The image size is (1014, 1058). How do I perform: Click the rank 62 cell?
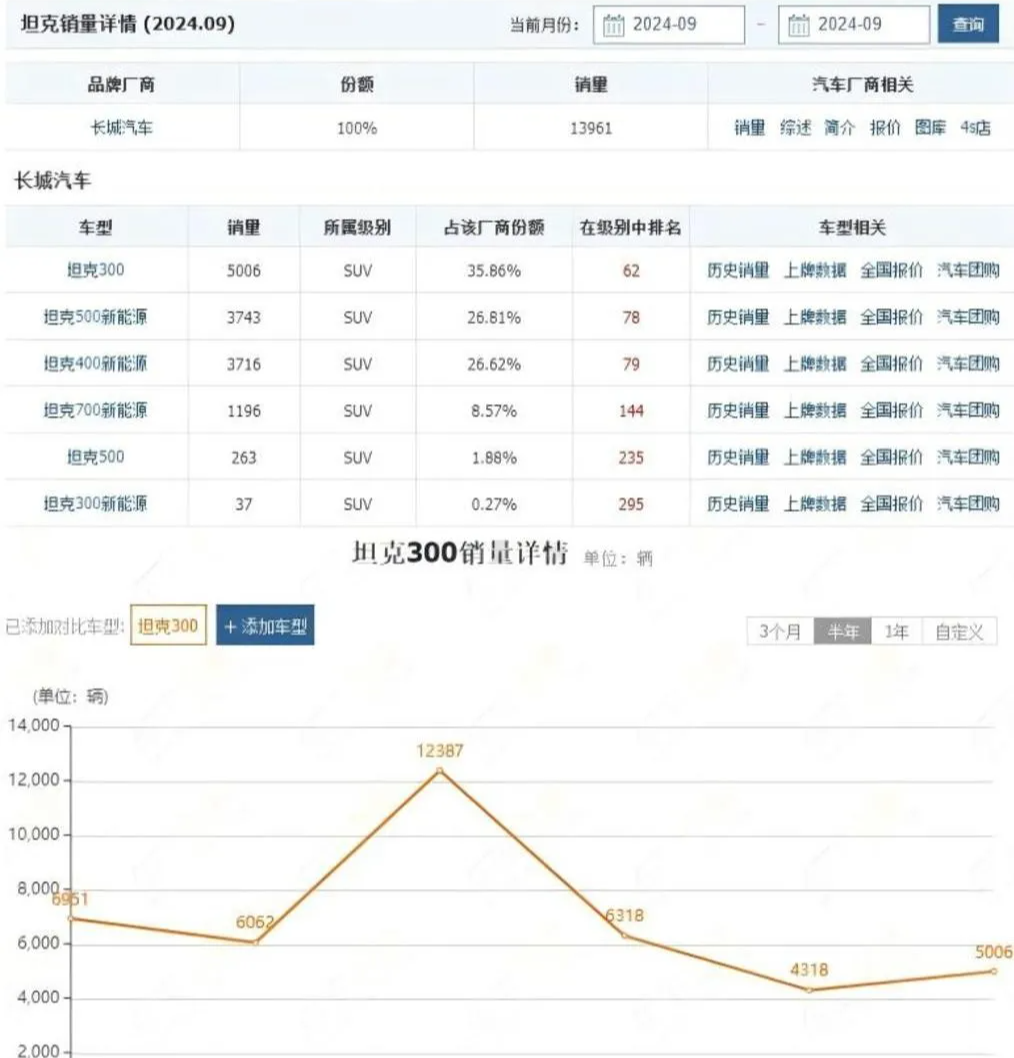pyautogui.click(x=631, y=271)
